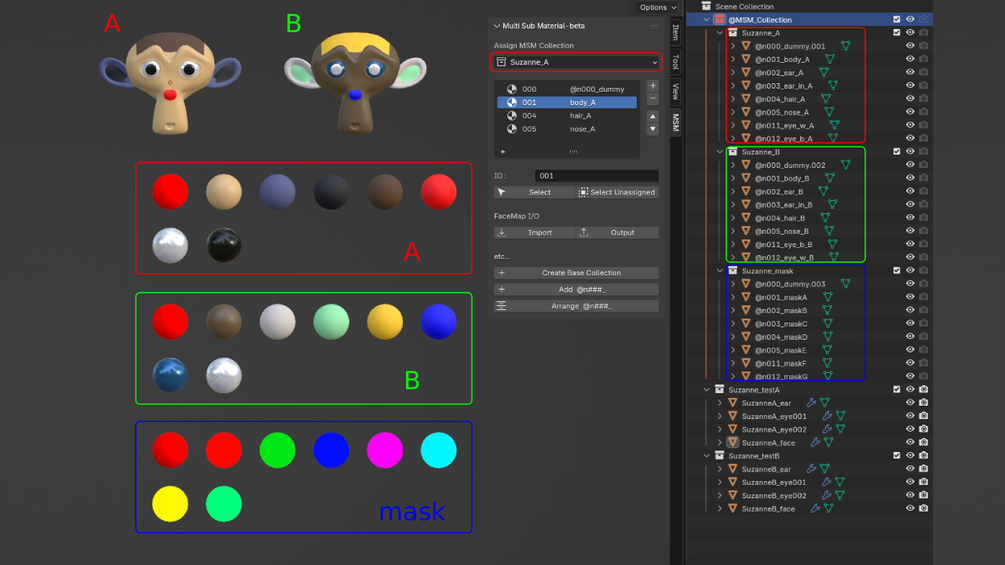
Task: Toggle render camera icon for Suzanne_testA
Action: [x=924, y=389]
